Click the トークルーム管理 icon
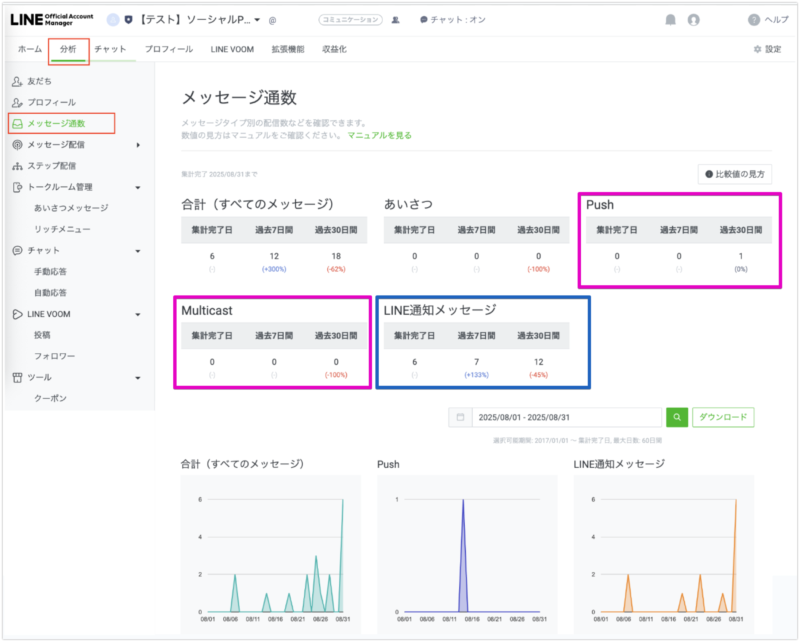The image size is (800, 642). pyautogui.click(x=17, y=187)
